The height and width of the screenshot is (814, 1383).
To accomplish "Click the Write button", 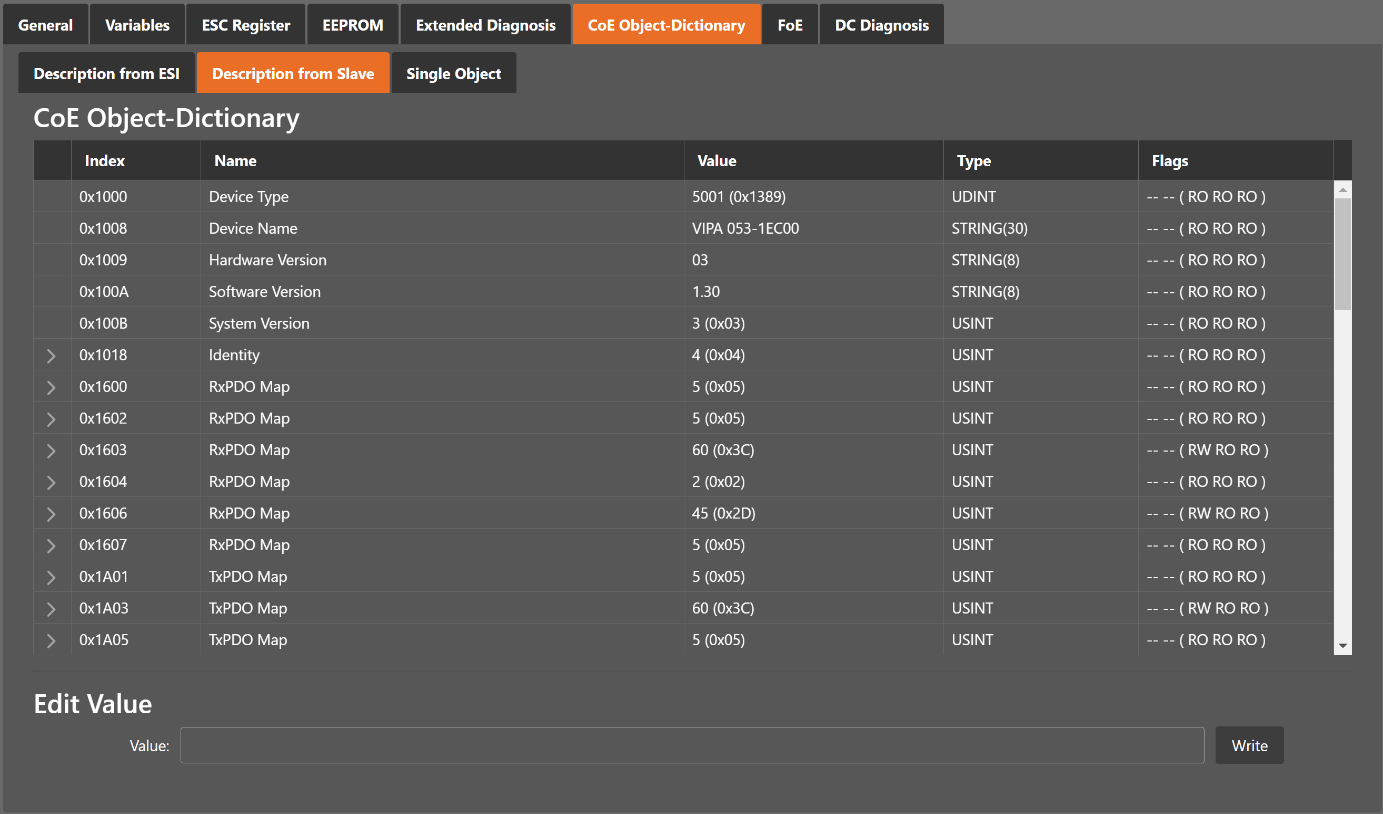I will coord(1249,745).
